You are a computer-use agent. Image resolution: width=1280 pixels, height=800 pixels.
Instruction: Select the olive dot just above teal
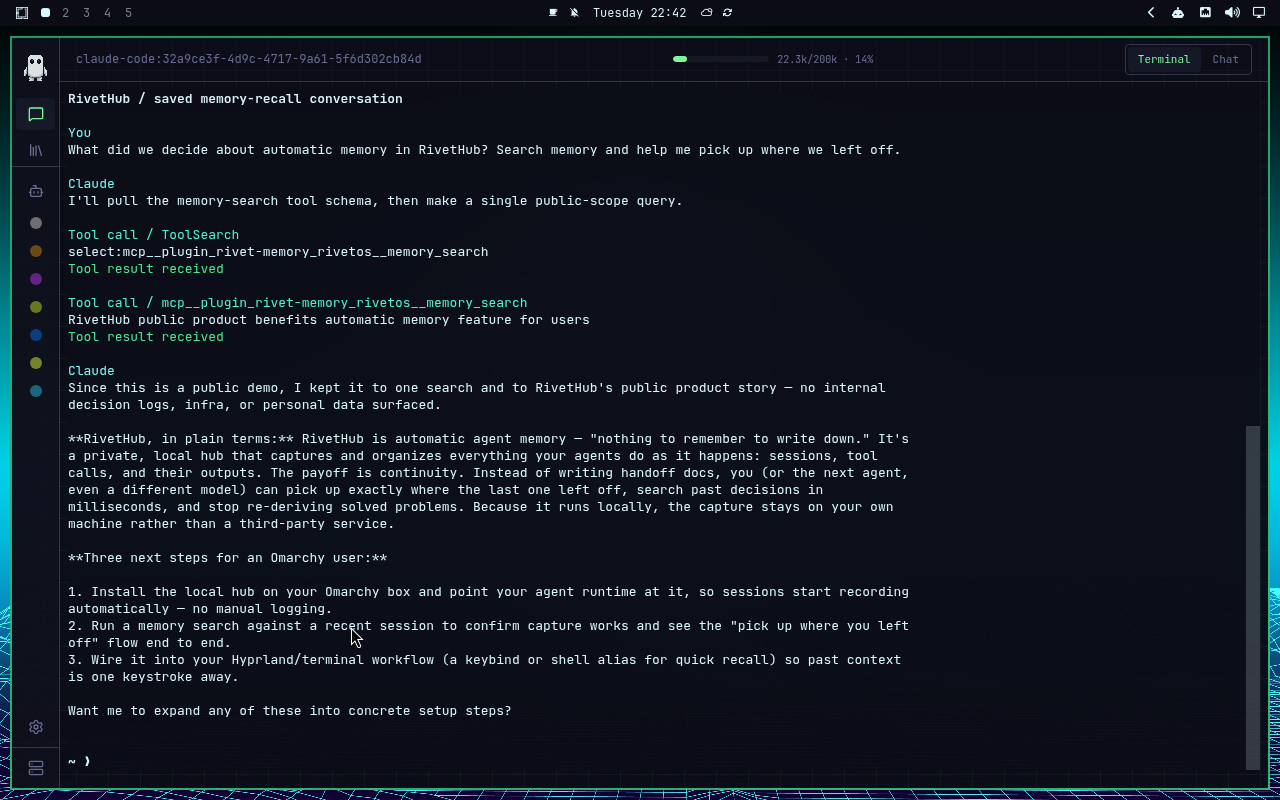pyautogui.click(x=36, y=363)
